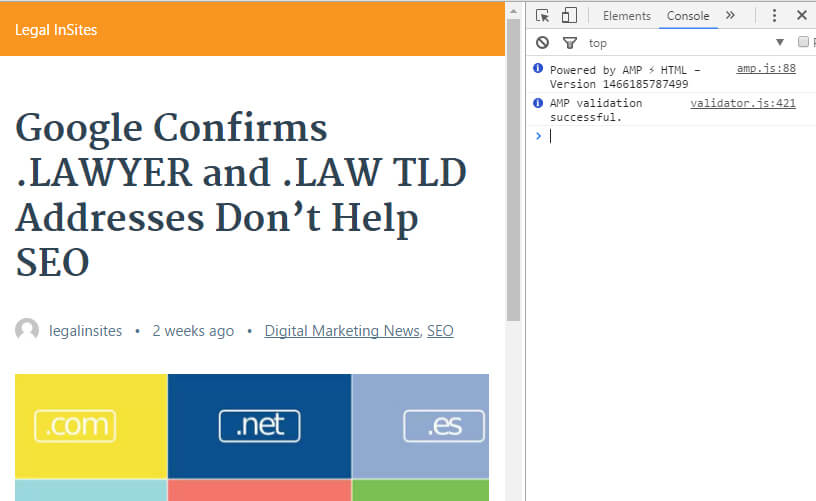The width and height of the screenshot is (816, 501).
Task: Click the article headline about .LAWYER TLD
Action: tap(241, 194)
